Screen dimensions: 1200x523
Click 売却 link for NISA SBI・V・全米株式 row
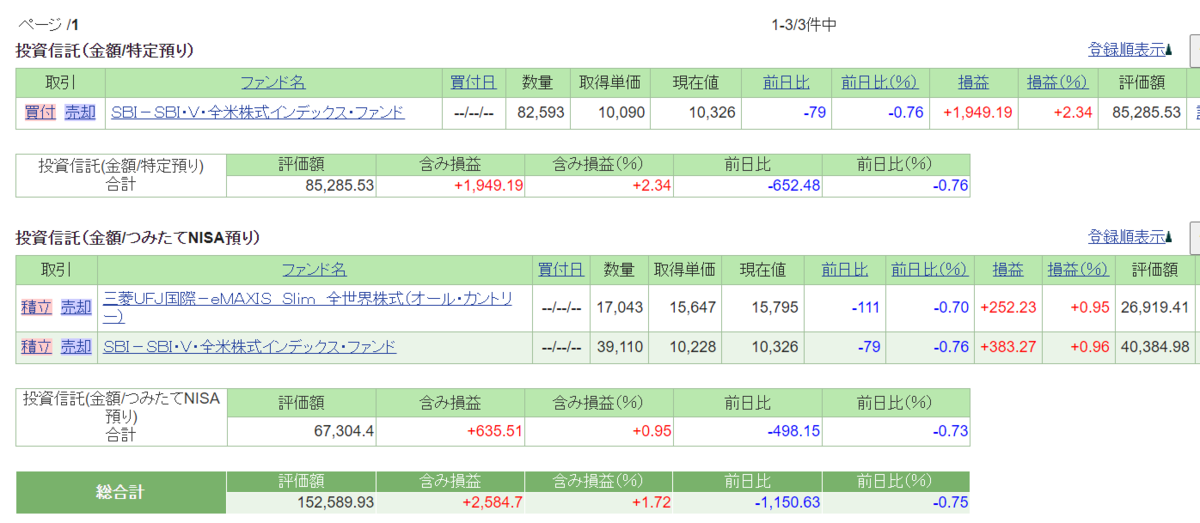click(76, 347)
